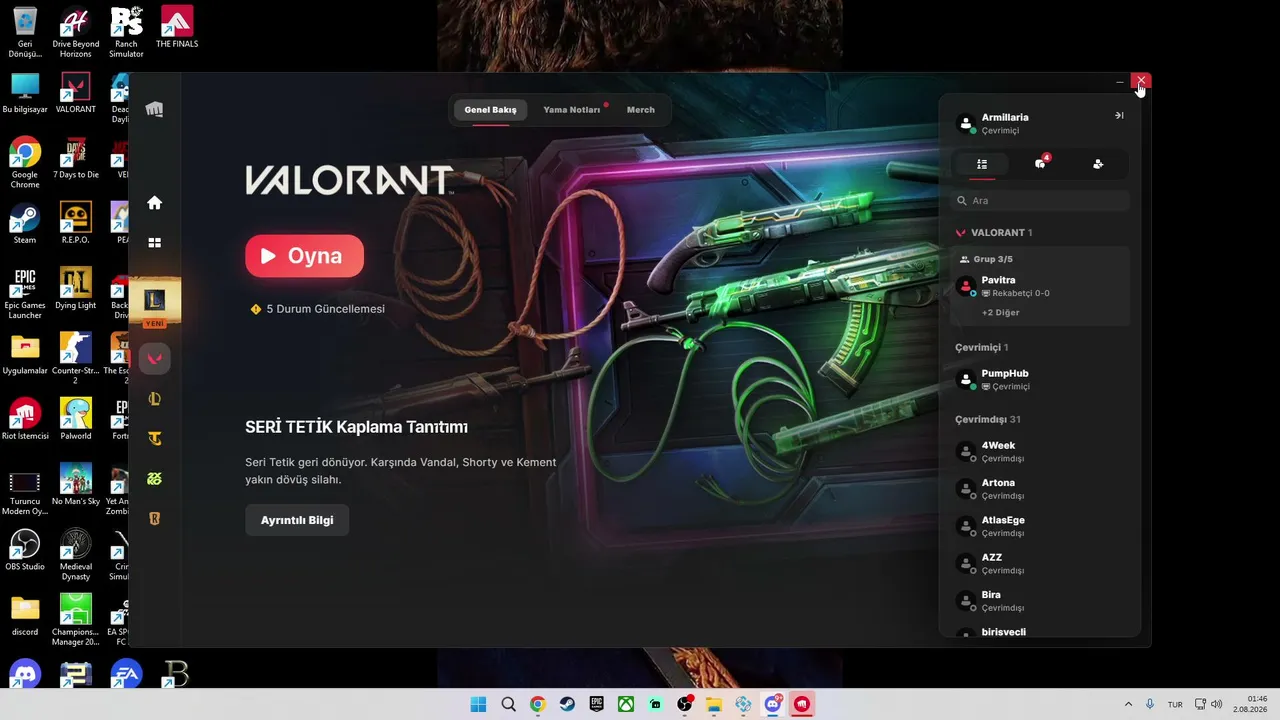Select offline friend AtlasEge

(1040, 526)
